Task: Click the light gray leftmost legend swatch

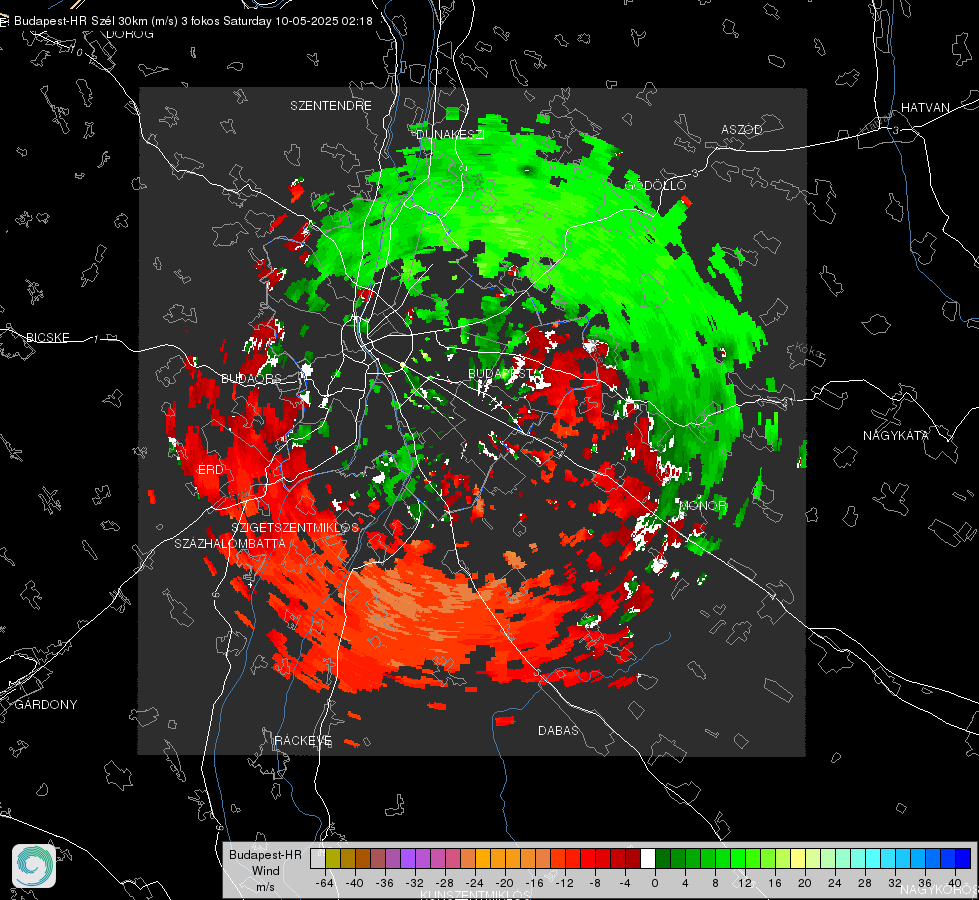Action: [318, 859]
